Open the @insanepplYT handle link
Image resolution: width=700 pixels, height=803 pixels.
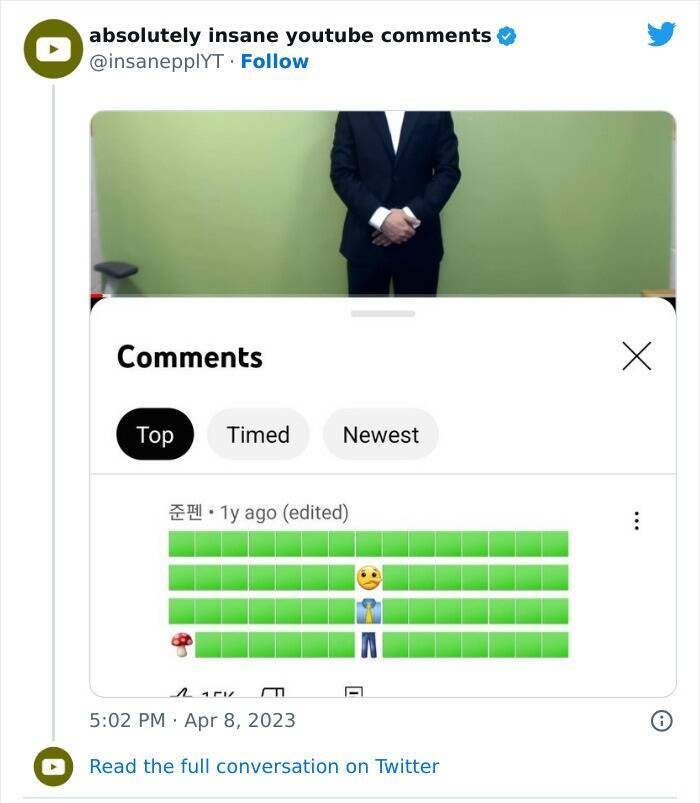coord(156,62)
